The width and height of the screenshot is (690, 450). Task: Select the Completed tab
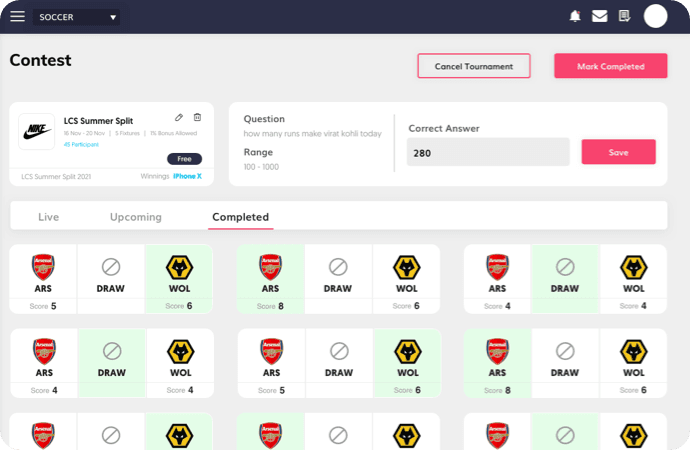[x=240, y=217]
